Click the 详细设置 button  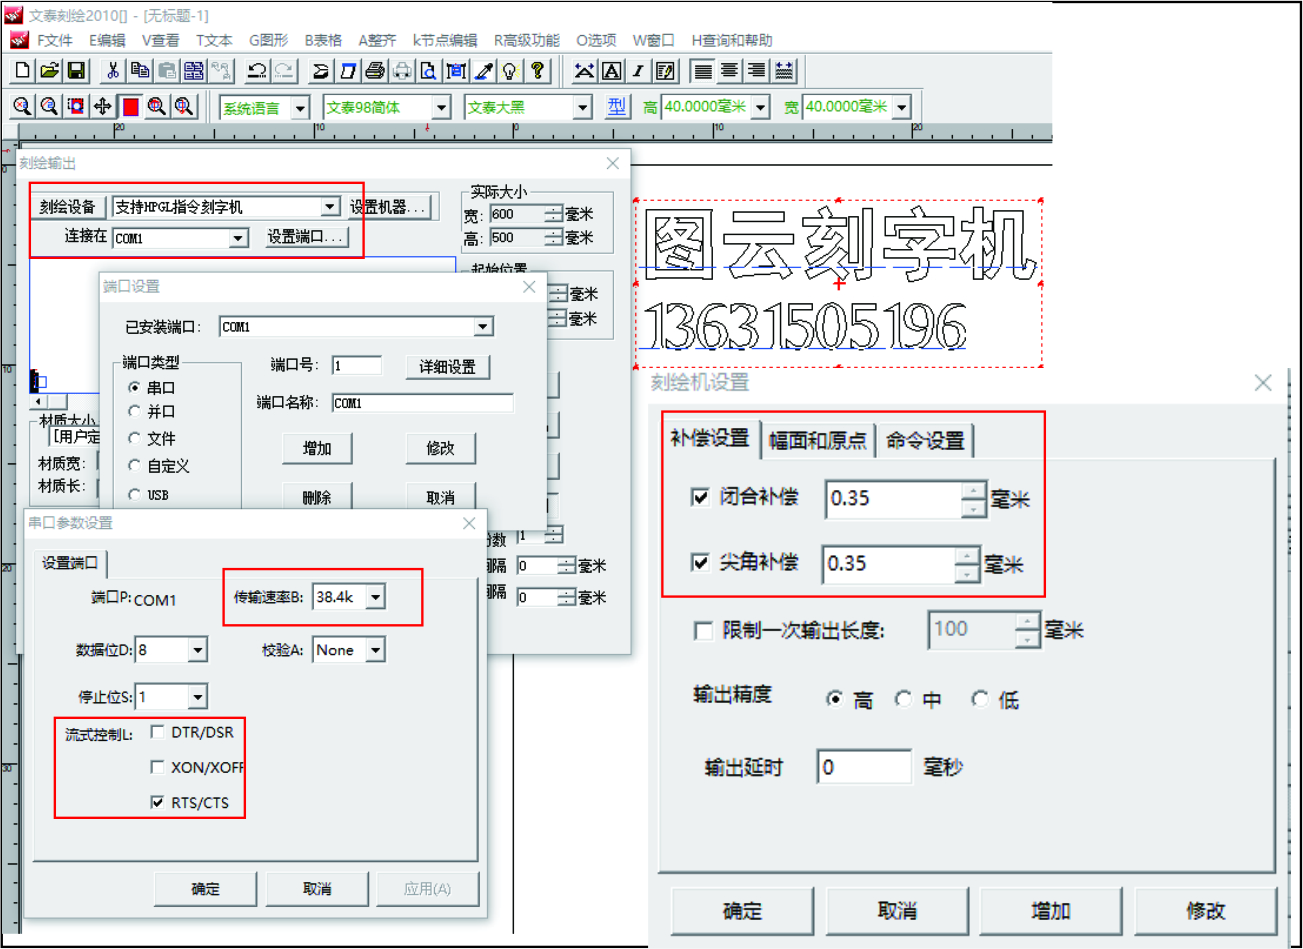coord(447,367)
